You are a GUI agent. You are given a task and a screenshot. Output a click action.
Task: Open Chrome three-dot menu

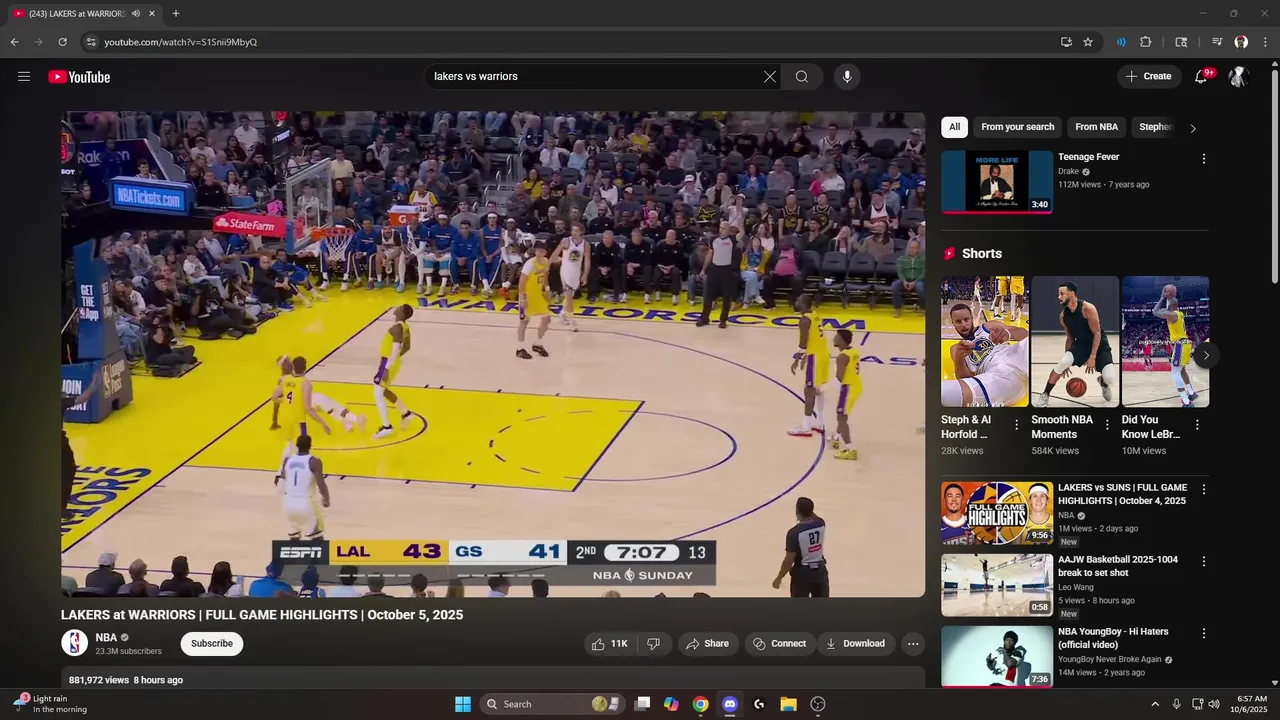[x=1265, y=42]
